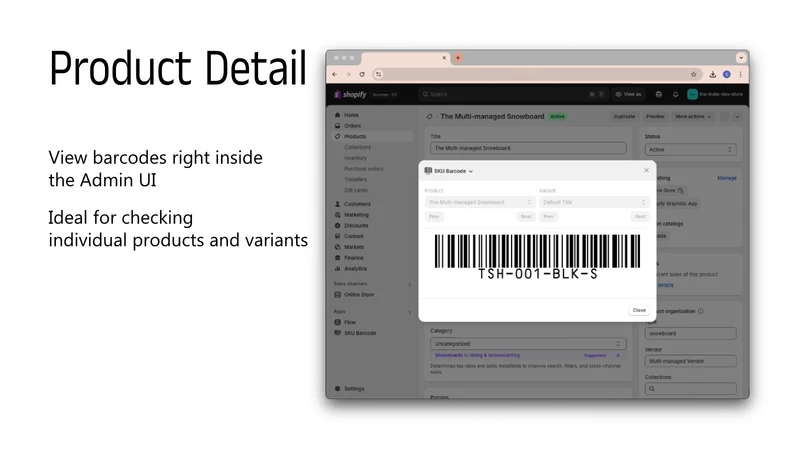800x450 pixels.
Task: Click the Manage link under Publishing
Action: pos(727,178)
